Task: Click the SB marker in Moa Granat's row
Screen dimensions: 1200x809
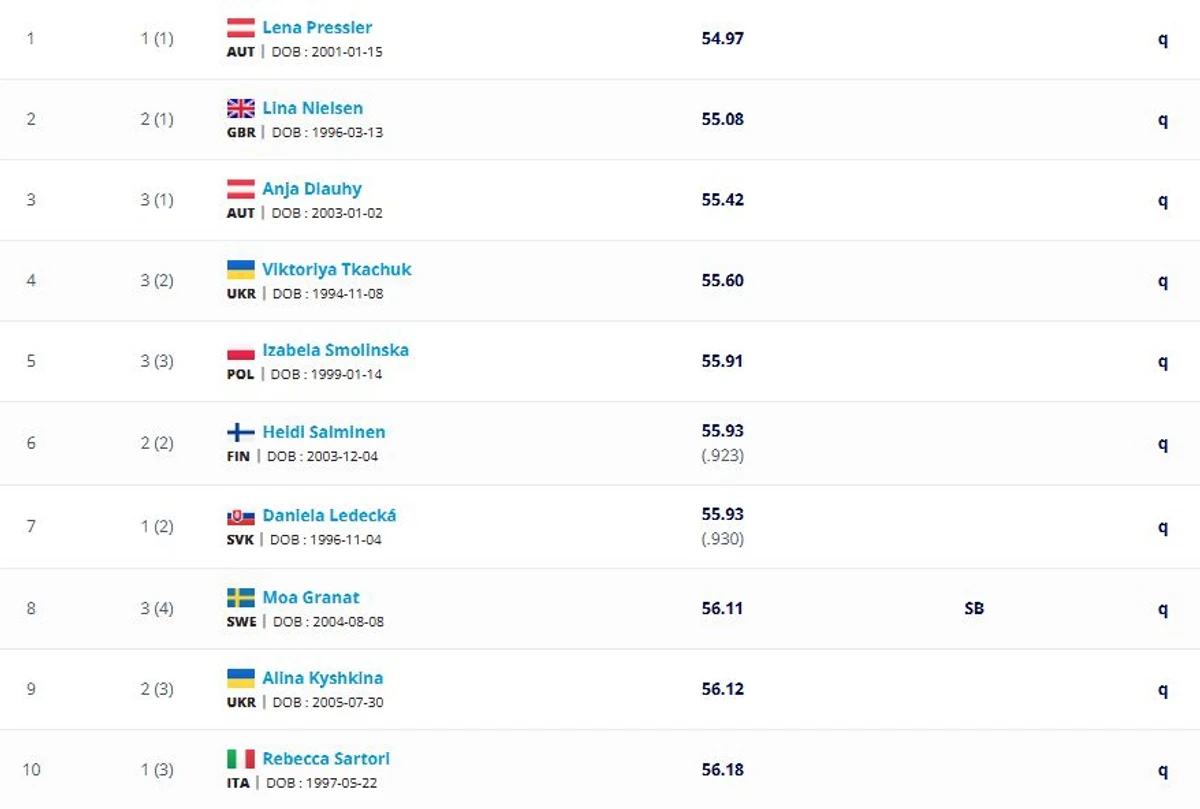Action: coord(974,608)
